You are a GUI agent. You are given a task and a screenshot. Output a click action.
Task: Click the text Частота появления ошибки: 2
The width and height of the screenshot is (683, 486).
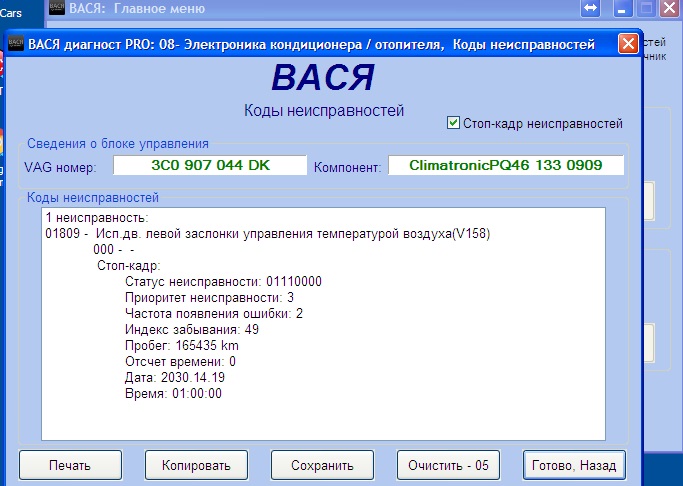(x=213, y=314)
